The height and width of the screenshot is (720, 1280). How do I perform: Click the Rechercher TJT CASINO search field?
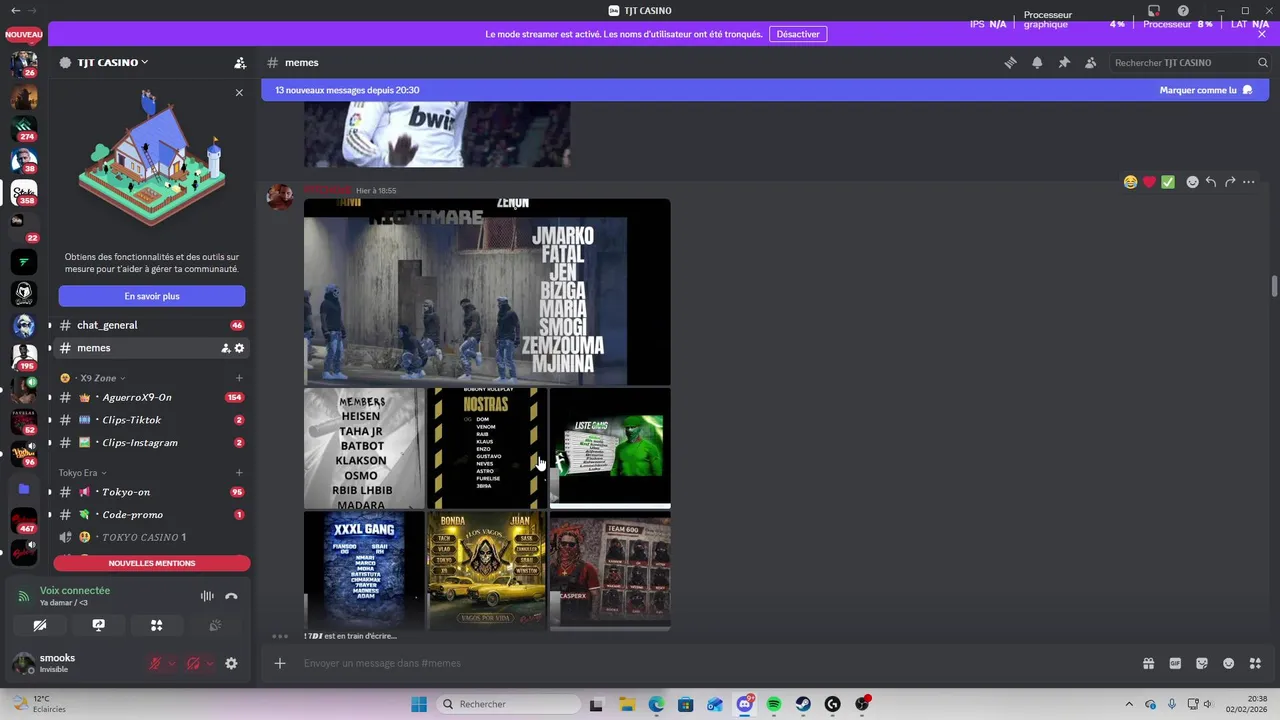(x=1190, y=62)
